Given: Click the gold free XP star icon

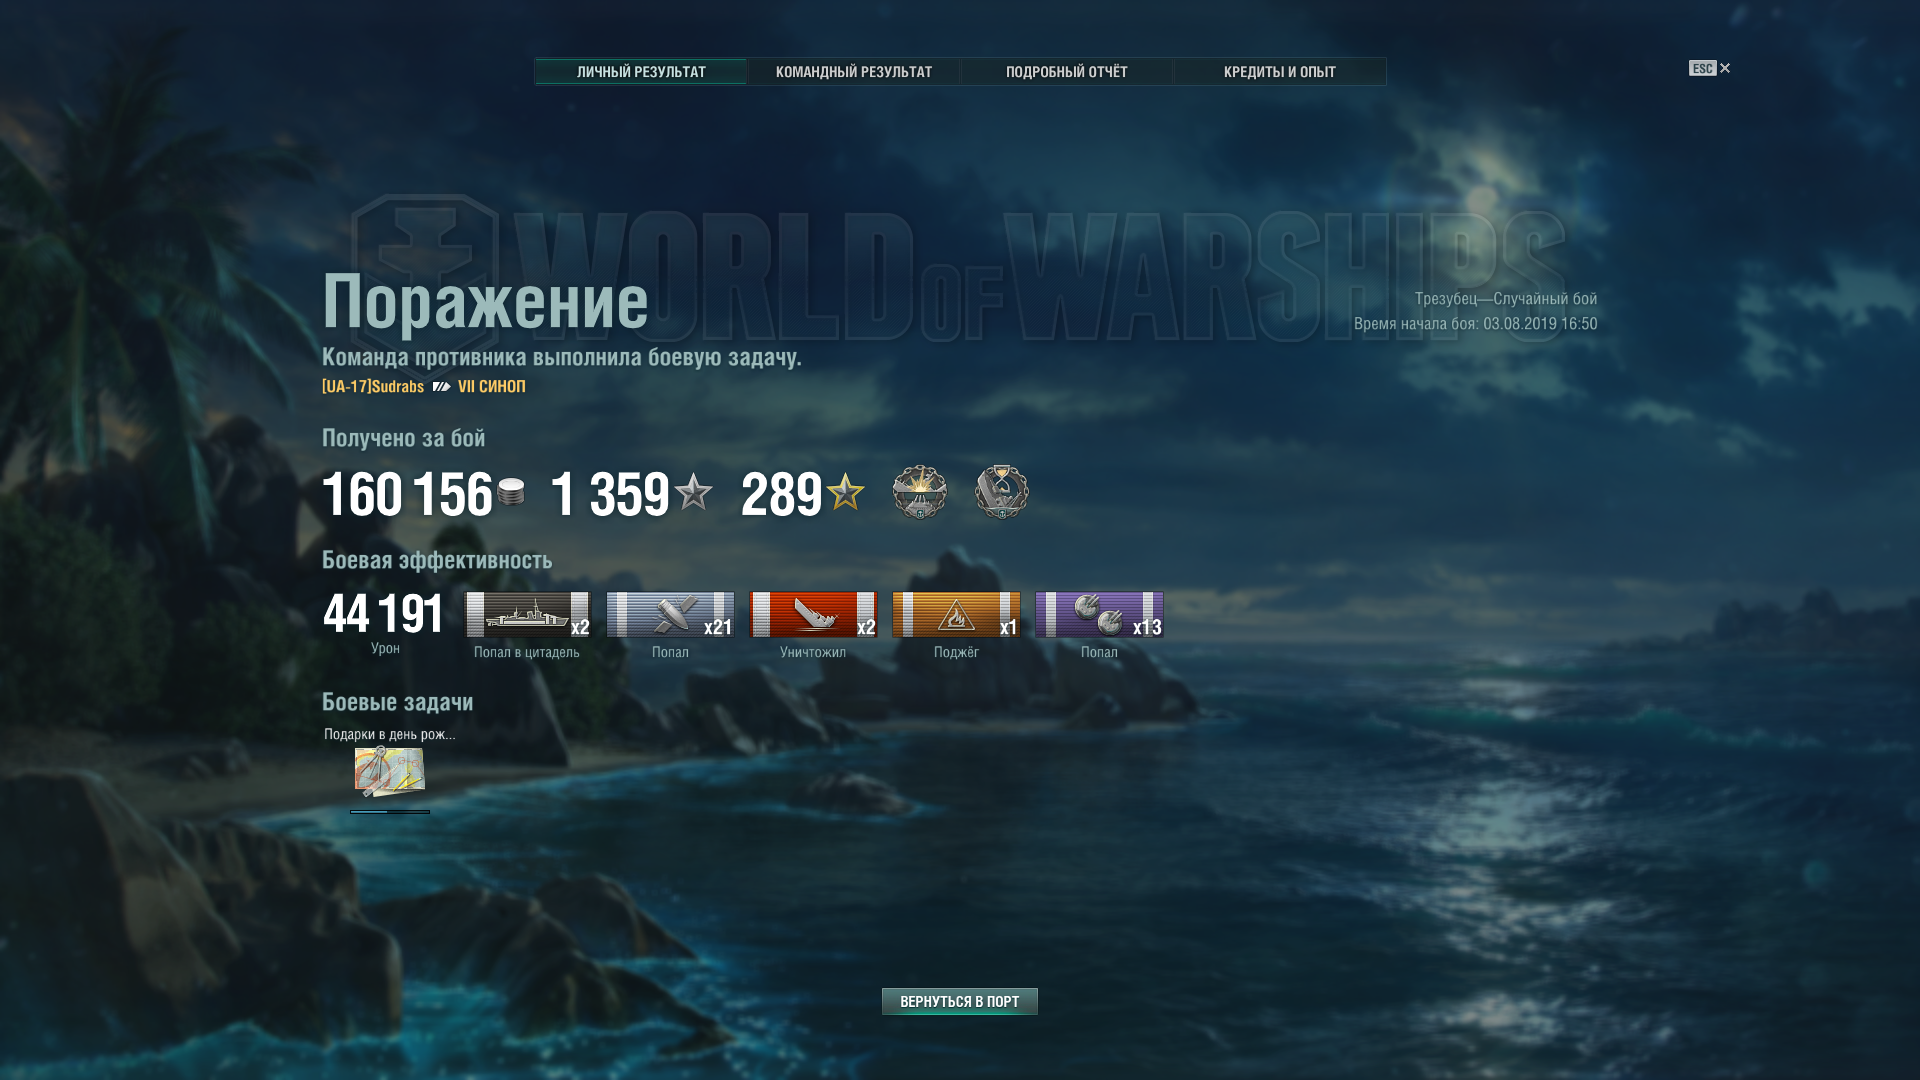Looking at the screenshot, I should pyautogui.click(x=845, y=492).
